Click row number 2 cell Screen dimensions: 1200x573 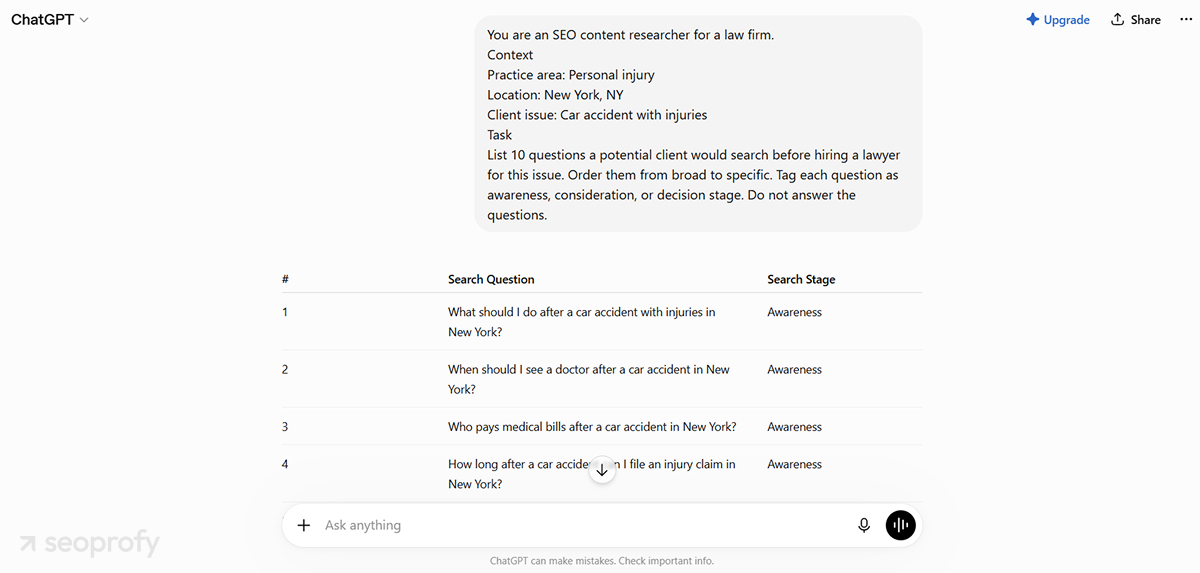tap(284, 369)
